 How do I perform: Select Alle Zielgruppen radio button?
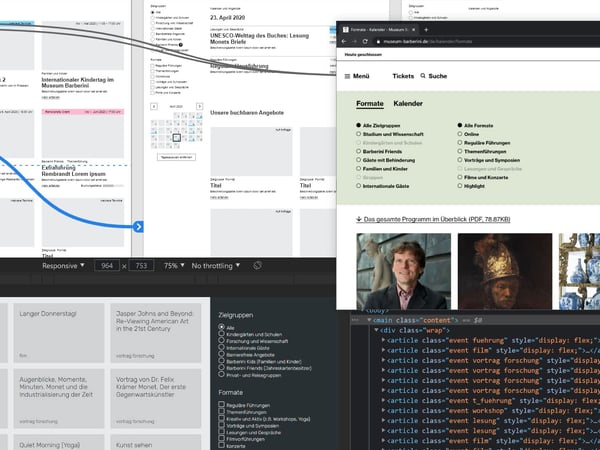point(359,125)
